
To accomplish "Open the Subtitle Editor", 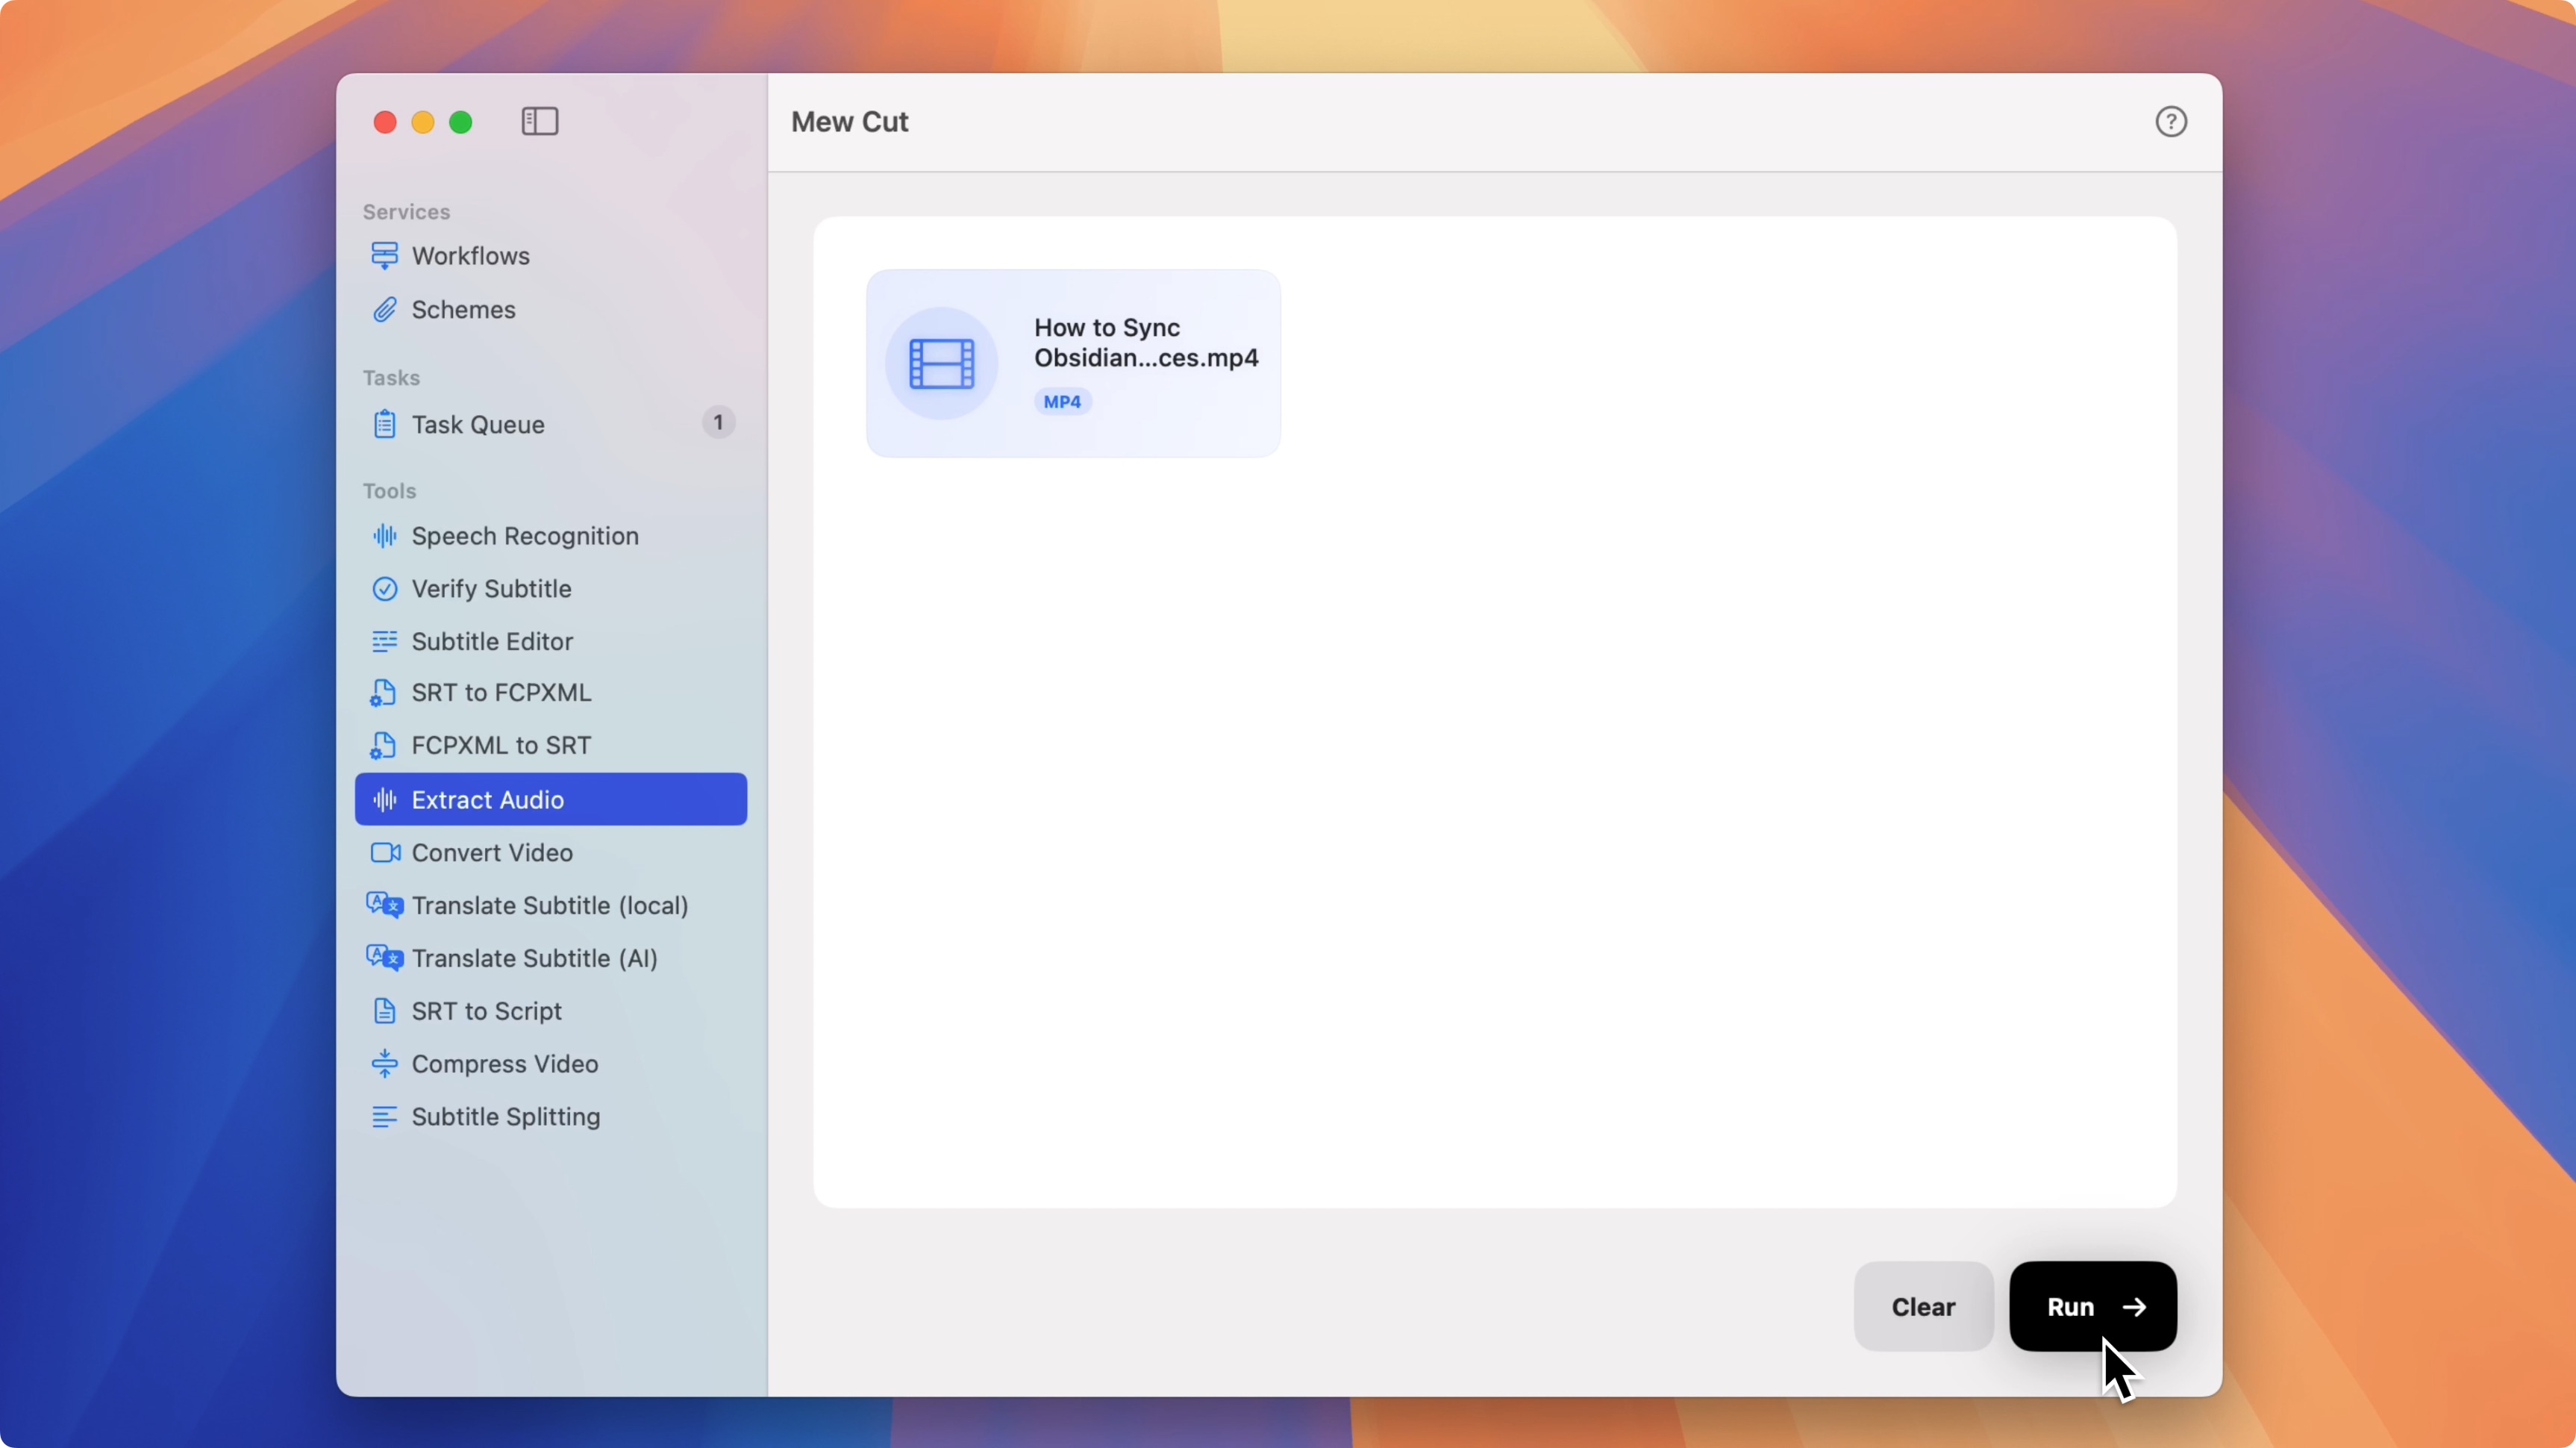I will click(492, 641).
